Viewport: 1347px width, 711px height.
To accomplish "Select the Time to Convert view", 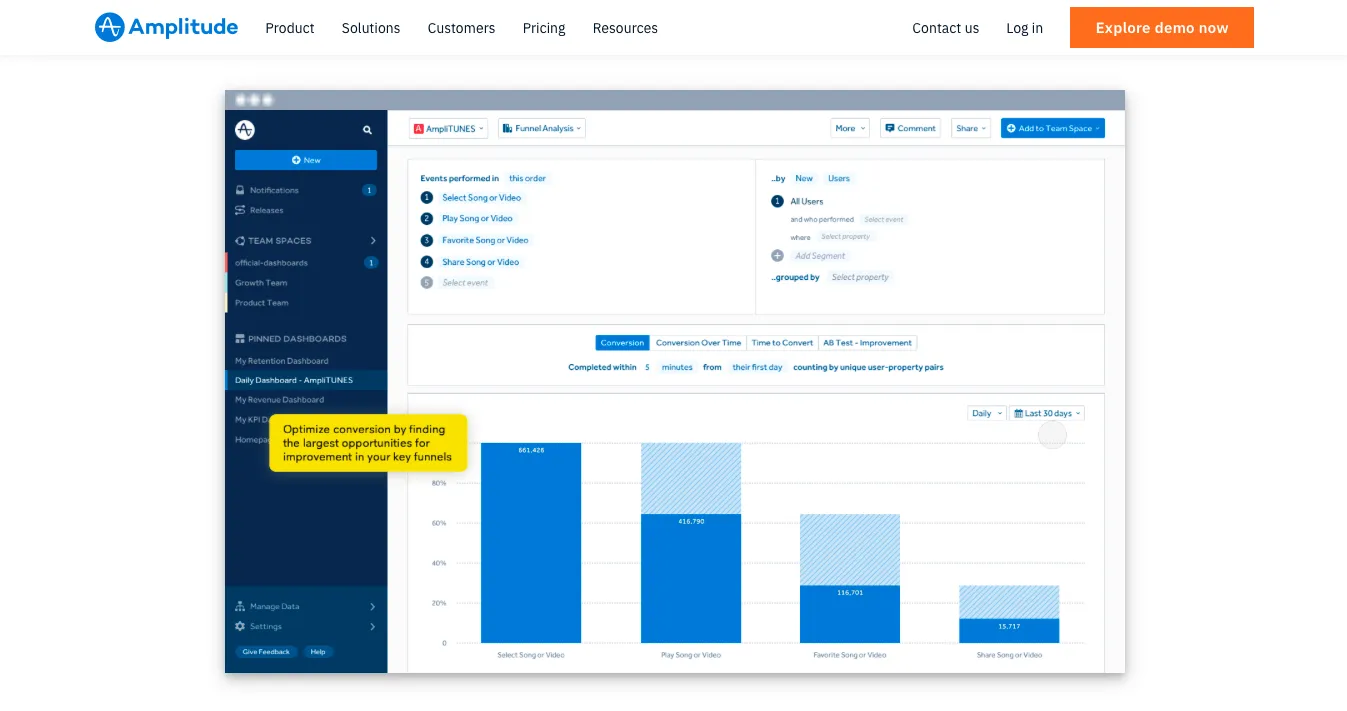I will click(782, 343).
